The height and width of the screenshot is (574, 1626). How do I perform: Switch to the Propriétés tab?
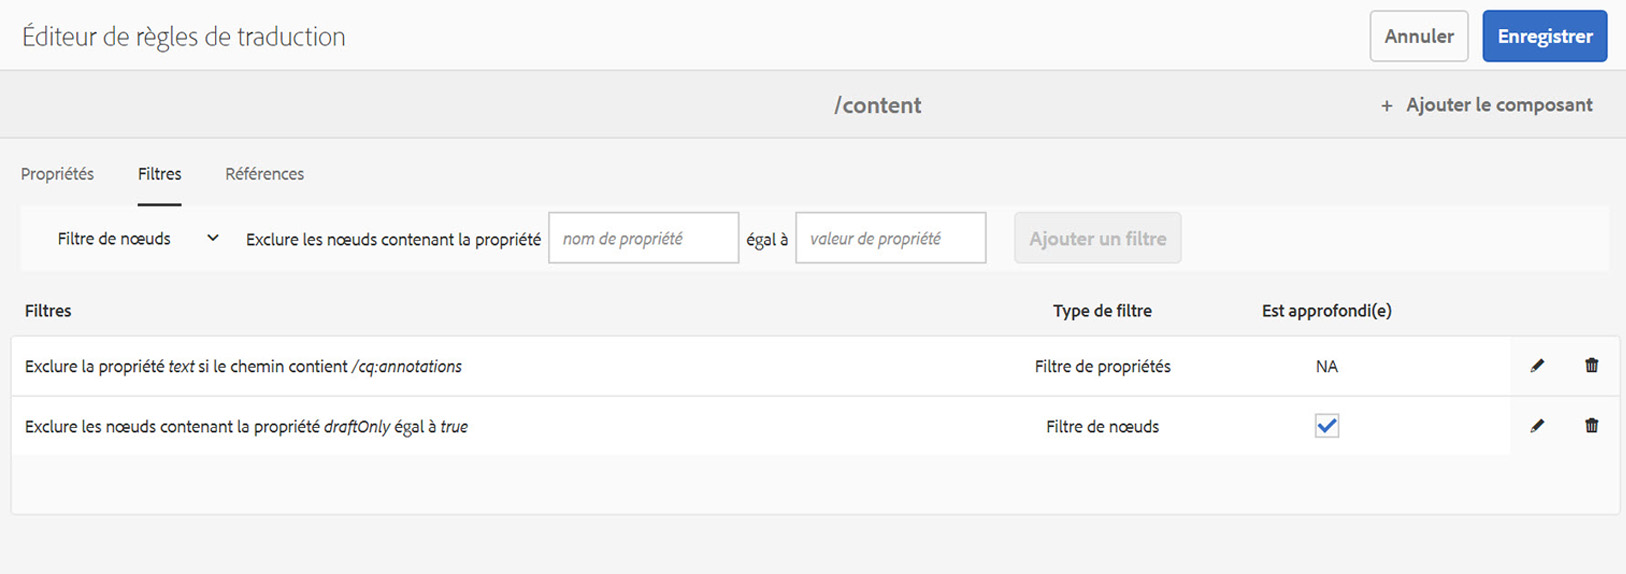(x=57, y=174)
